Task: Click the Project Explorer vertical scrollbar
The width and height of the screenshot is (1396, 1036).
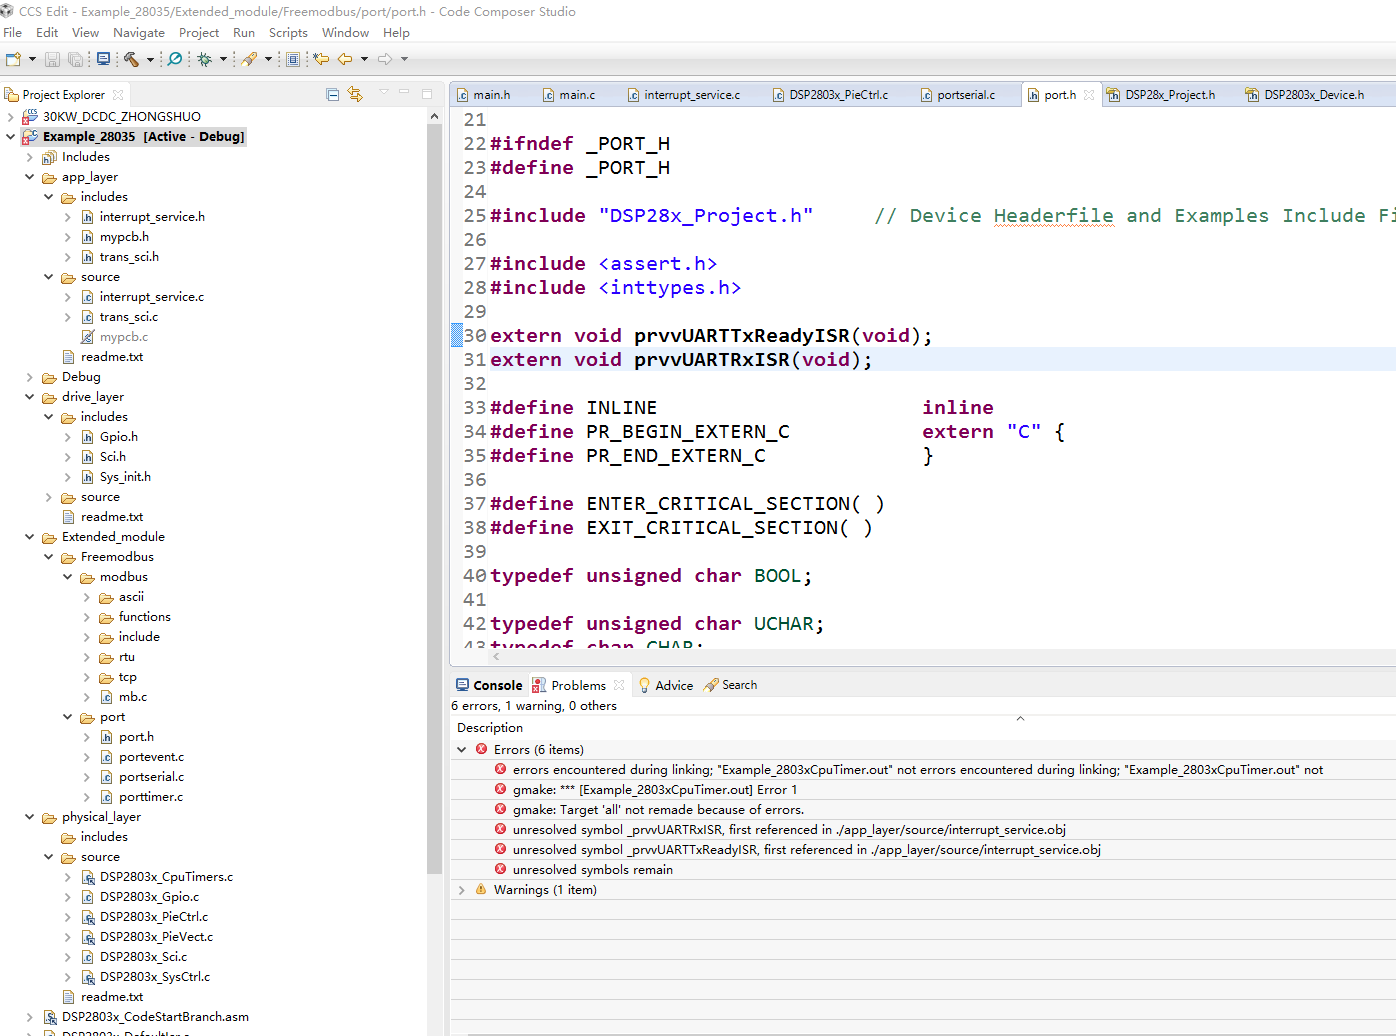Action: tap(434, 500)
